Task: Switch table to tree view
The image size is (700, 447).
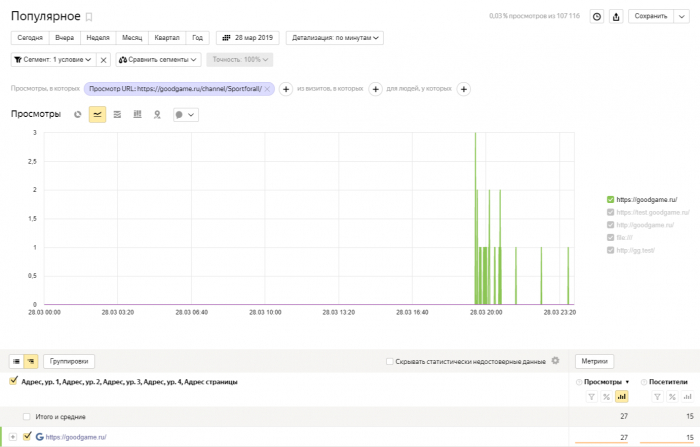Action: pos(31,361)
